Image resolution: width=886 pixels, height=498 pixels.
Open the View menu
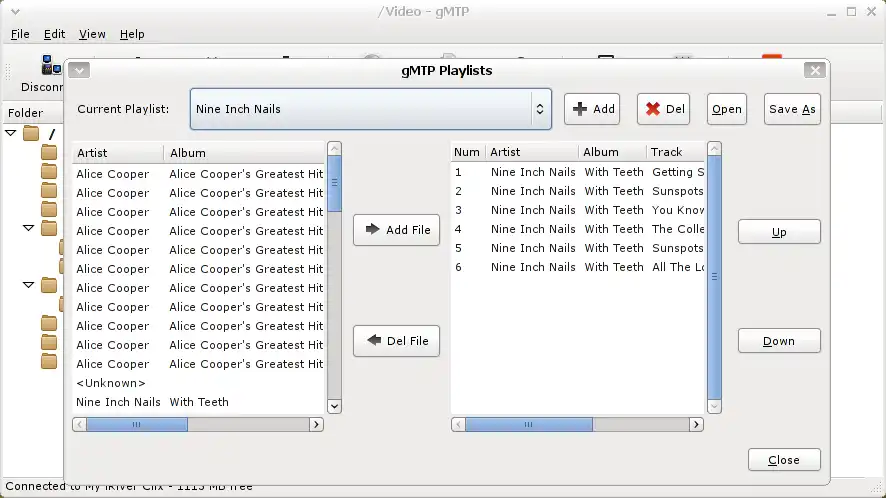tap(92, 34)
